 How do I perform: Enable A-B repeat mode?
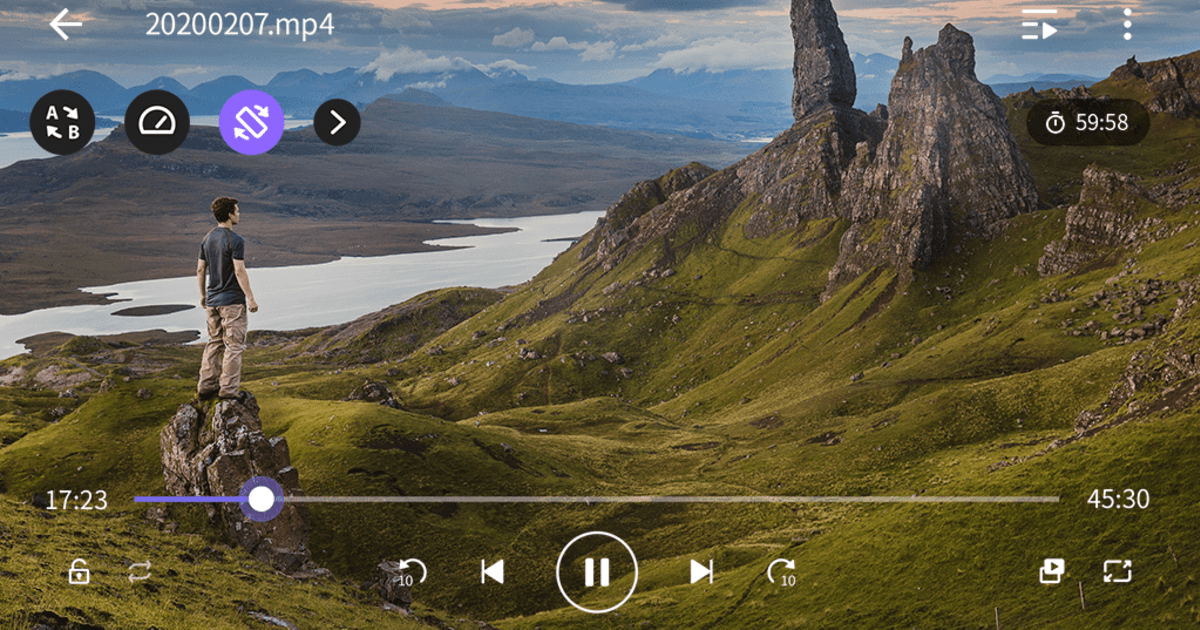64,122
